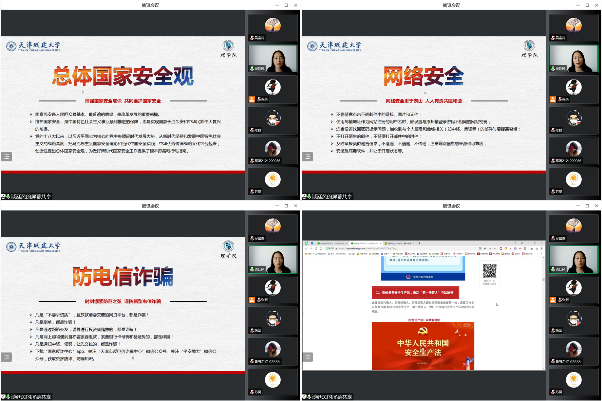Select the top participant avatar in the 总体国家安全观 window

click(272, 25)
